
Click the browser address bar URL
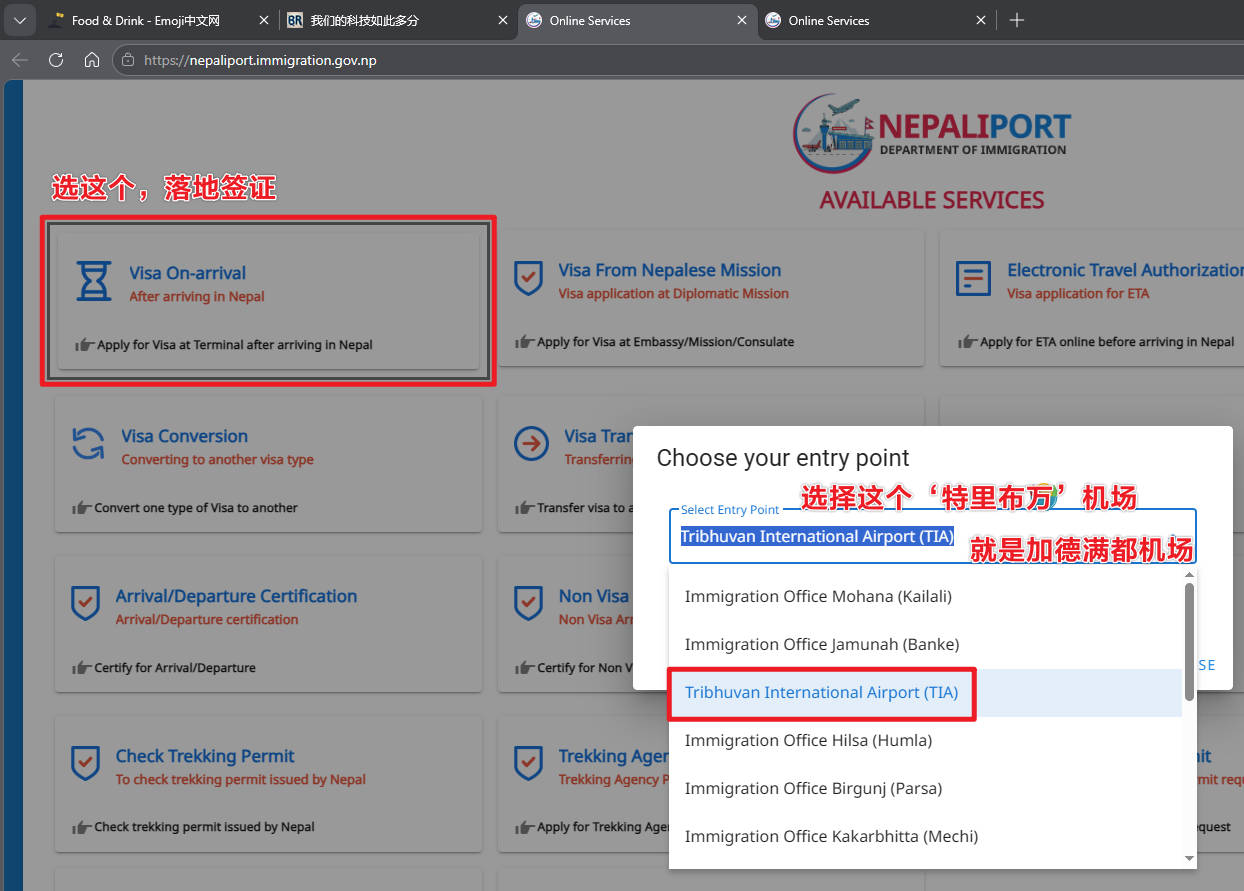[x=260, y=60]
